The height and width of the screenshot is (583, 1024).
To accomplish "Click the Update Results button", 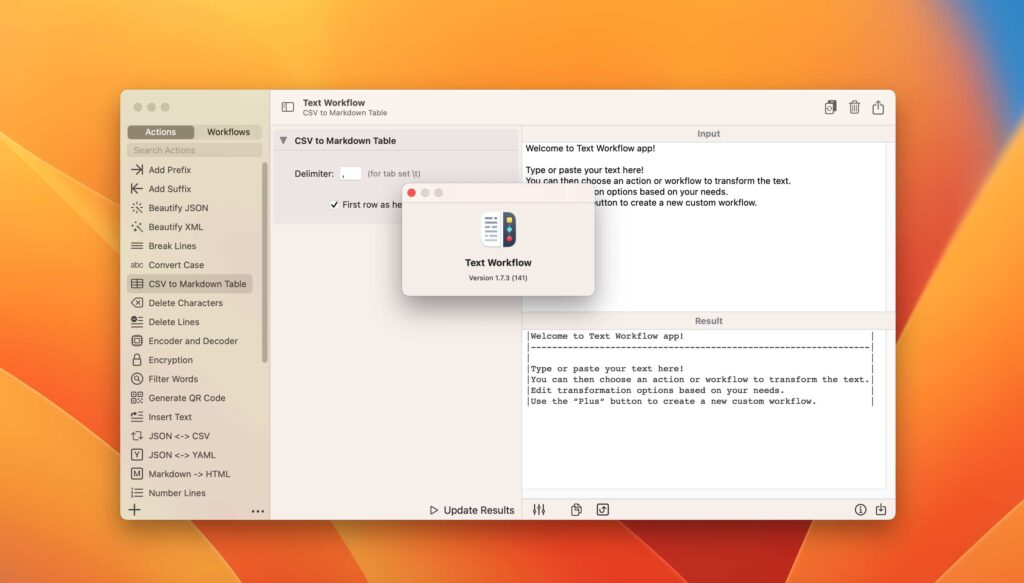I will (x=470, y=509).
